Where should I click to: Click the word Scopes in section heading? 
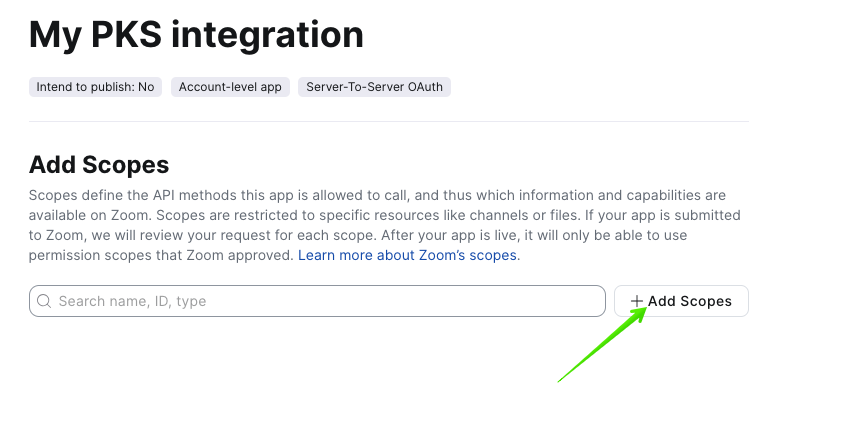coord(128,165)
